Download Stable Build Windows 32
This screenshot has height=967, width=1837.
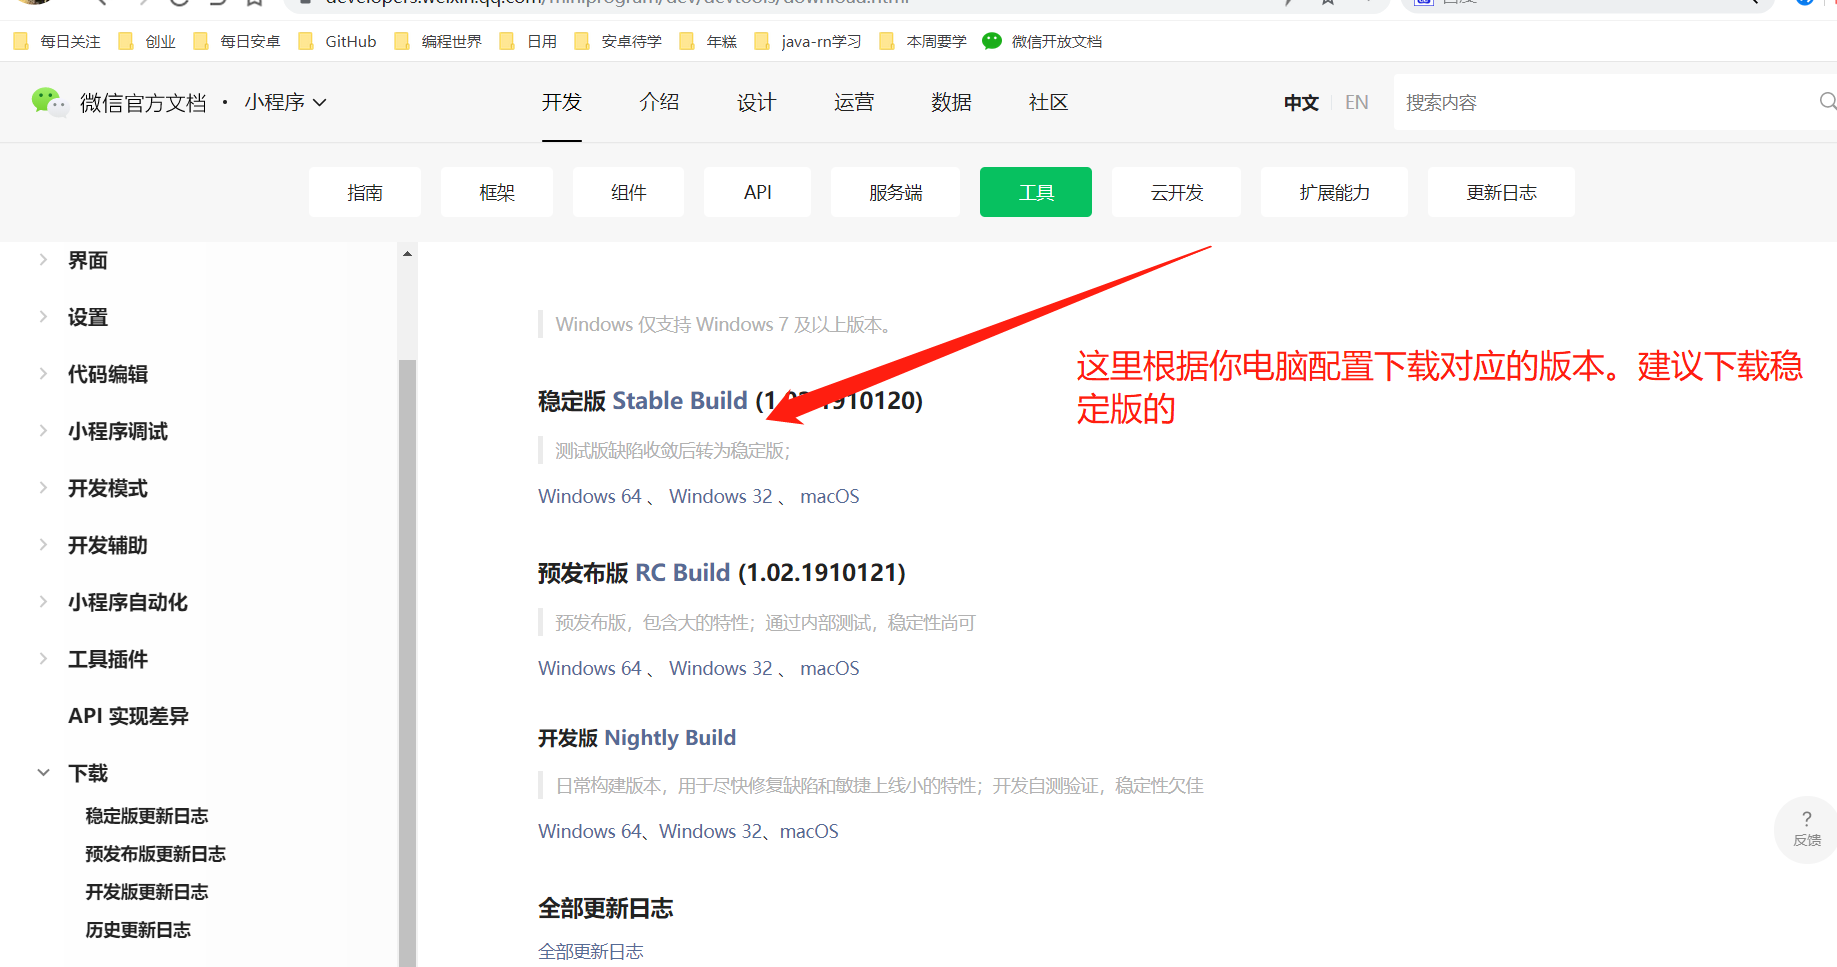pos(721,496)
